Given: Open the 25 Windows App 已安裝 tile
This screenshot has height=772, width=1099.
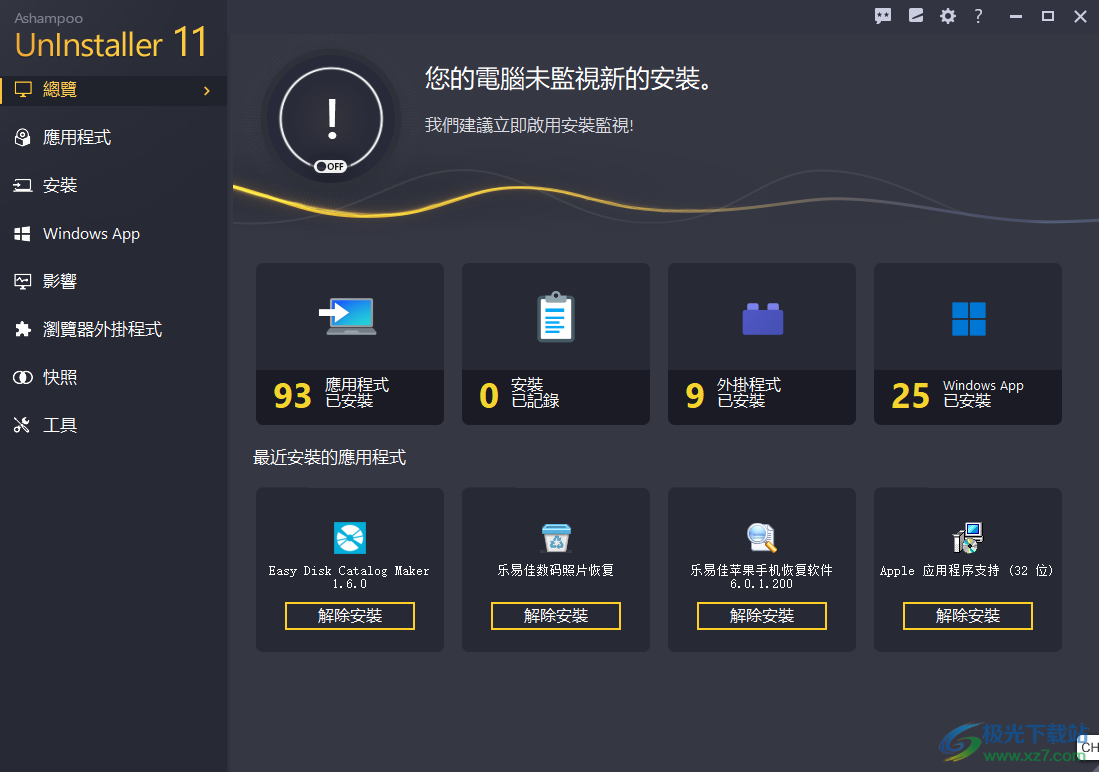Looking at the screenshot, I should coord(968,344).
